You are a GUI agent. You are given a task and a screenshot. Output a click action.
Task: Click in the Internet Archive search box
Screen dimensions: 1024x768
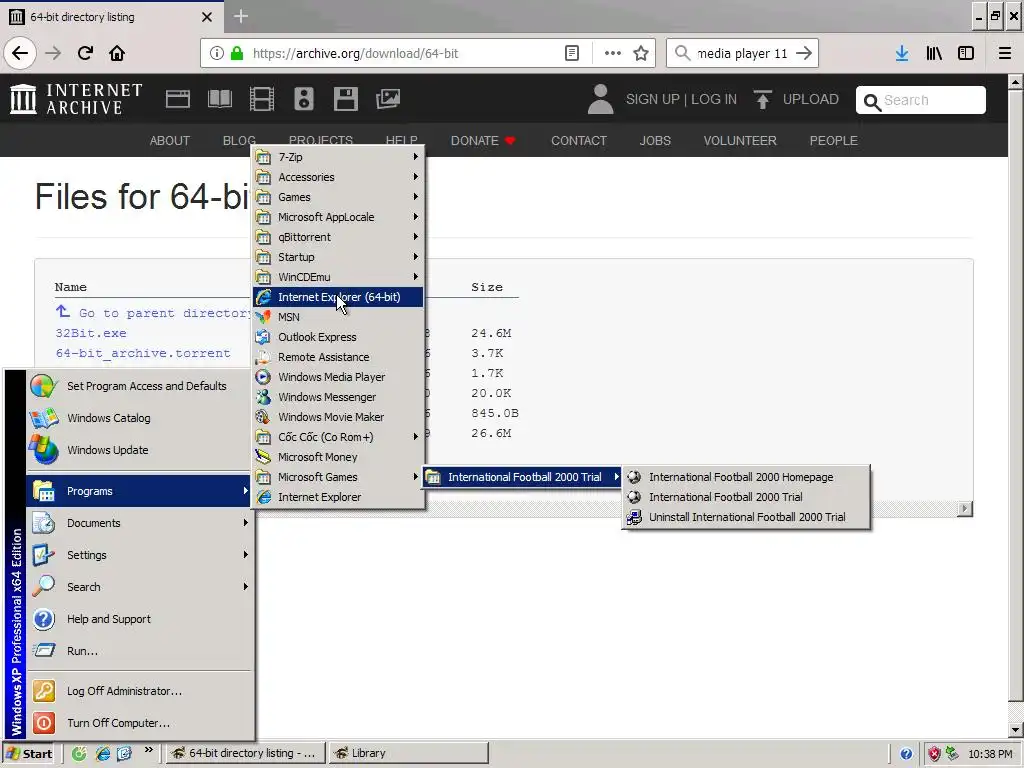click(921, 100)
